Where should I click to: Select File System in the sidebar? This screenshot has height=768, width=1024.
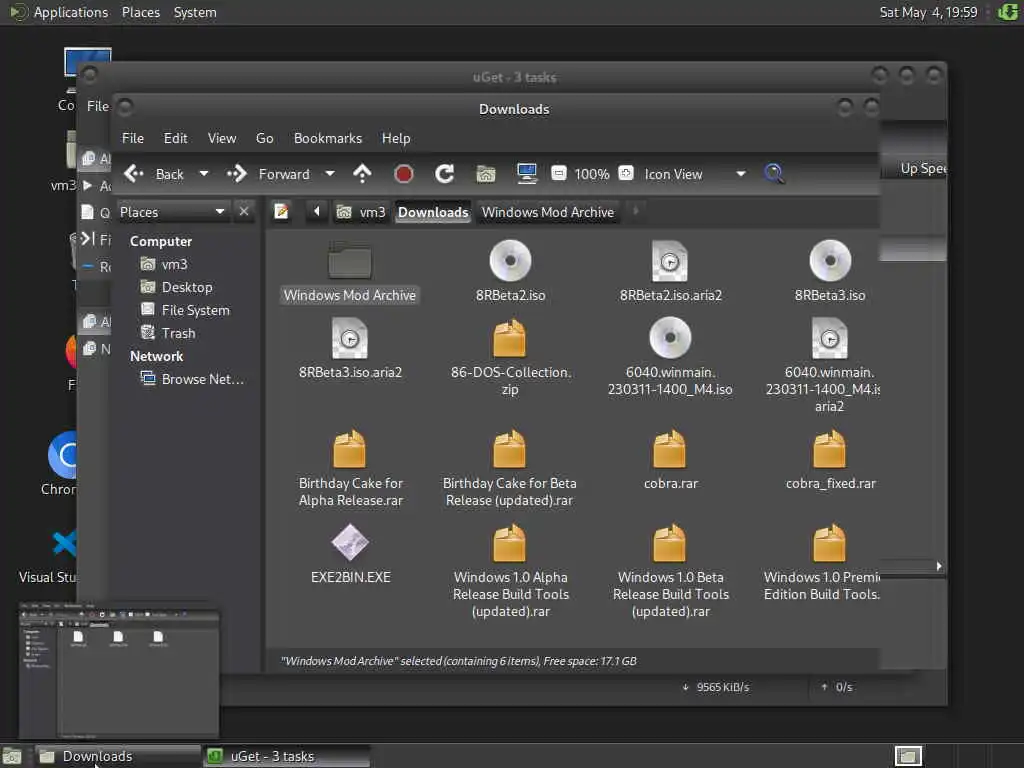coord(185,310)
